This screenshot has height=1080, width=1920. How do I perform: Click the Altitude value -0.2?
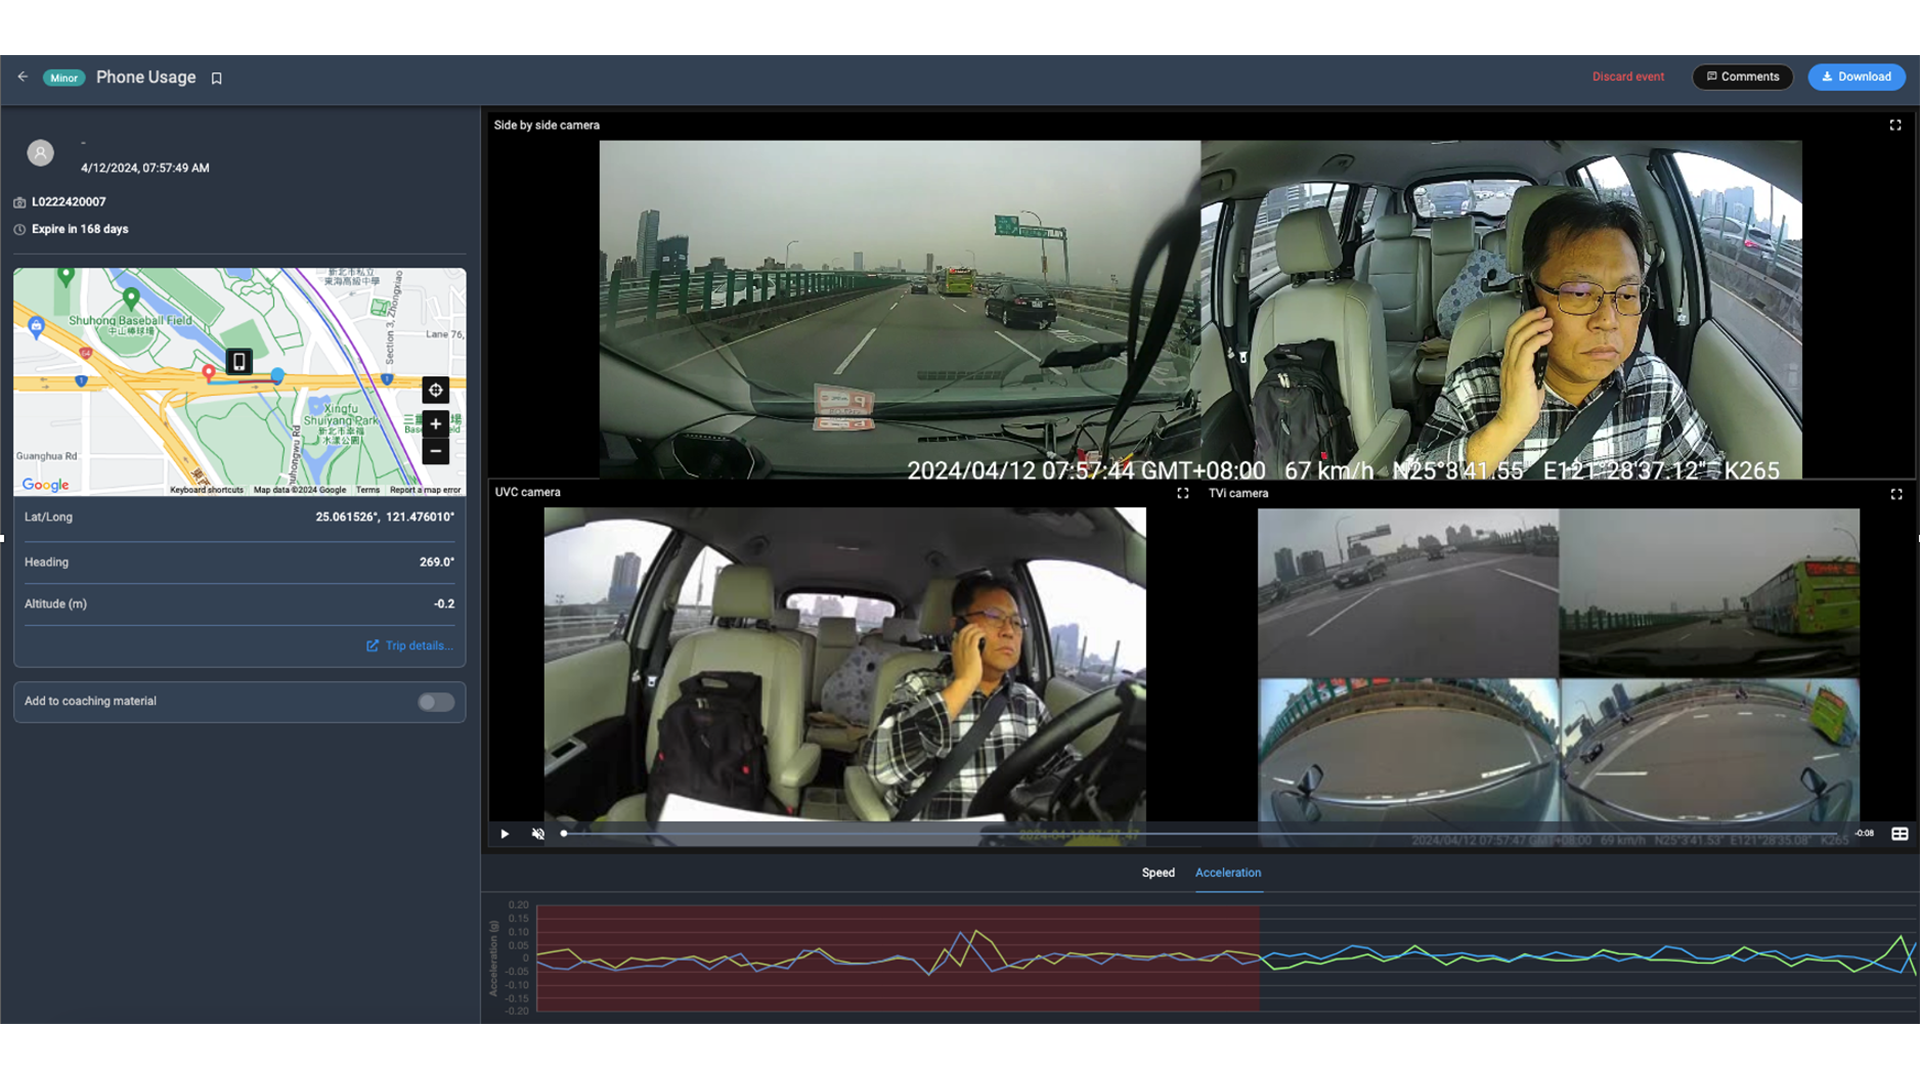click(444, 604)
